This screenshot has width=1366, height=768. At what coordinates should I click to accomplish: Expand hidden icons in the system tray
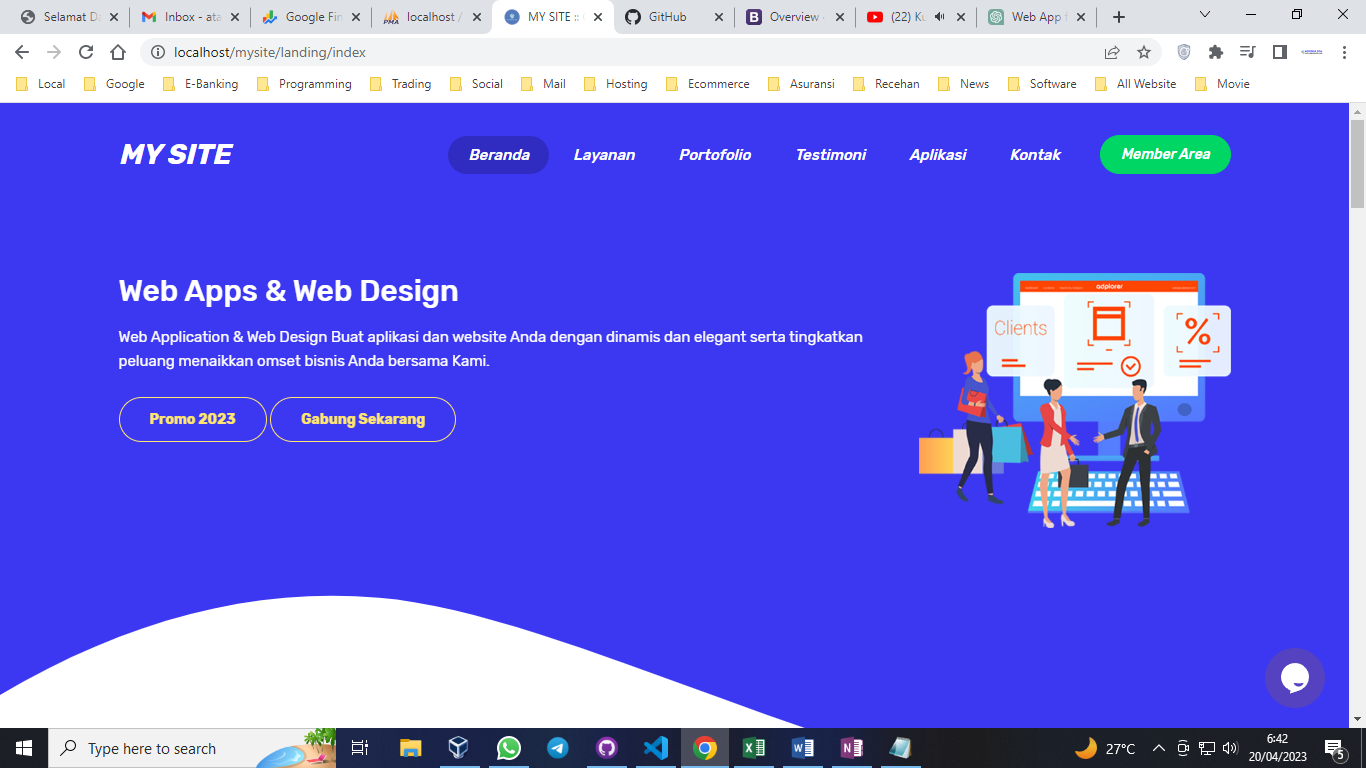1157,747
